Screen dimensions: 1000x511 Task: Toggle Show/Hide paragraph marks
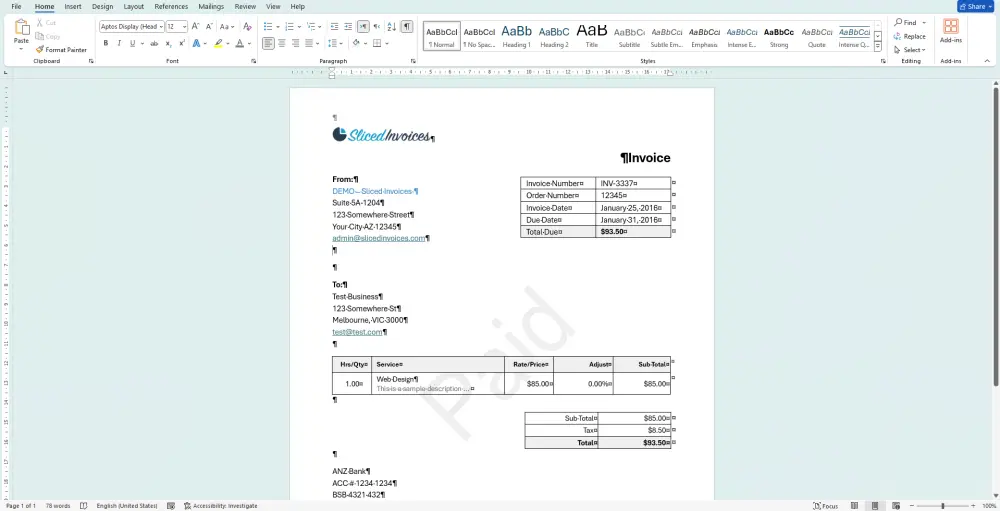coord(407,27)
